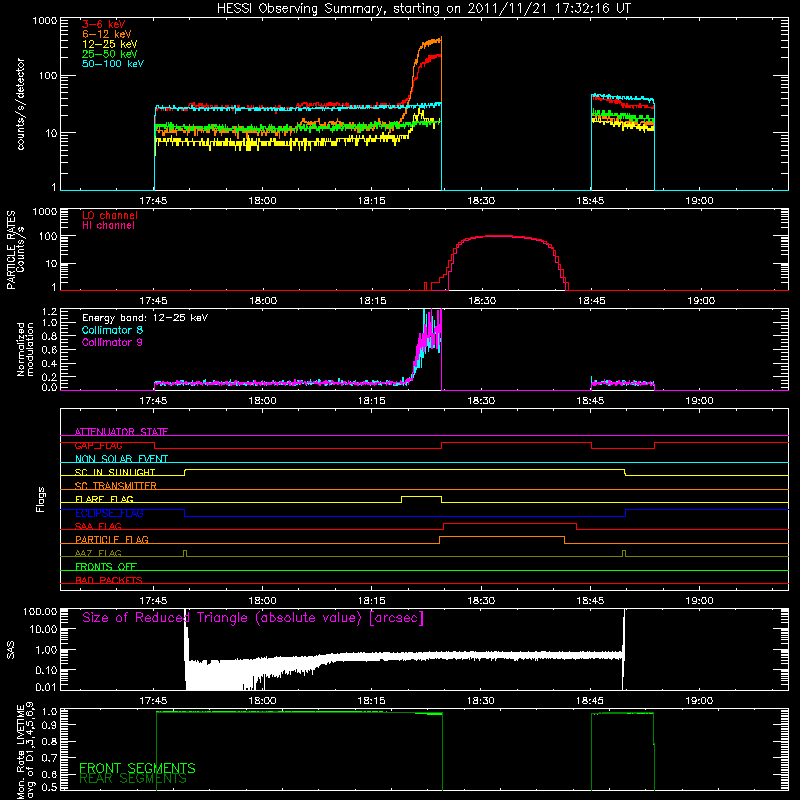Click the 'Size of Reduced Triangle' caption
Screen dimensions: 800x800
(253, 618)
